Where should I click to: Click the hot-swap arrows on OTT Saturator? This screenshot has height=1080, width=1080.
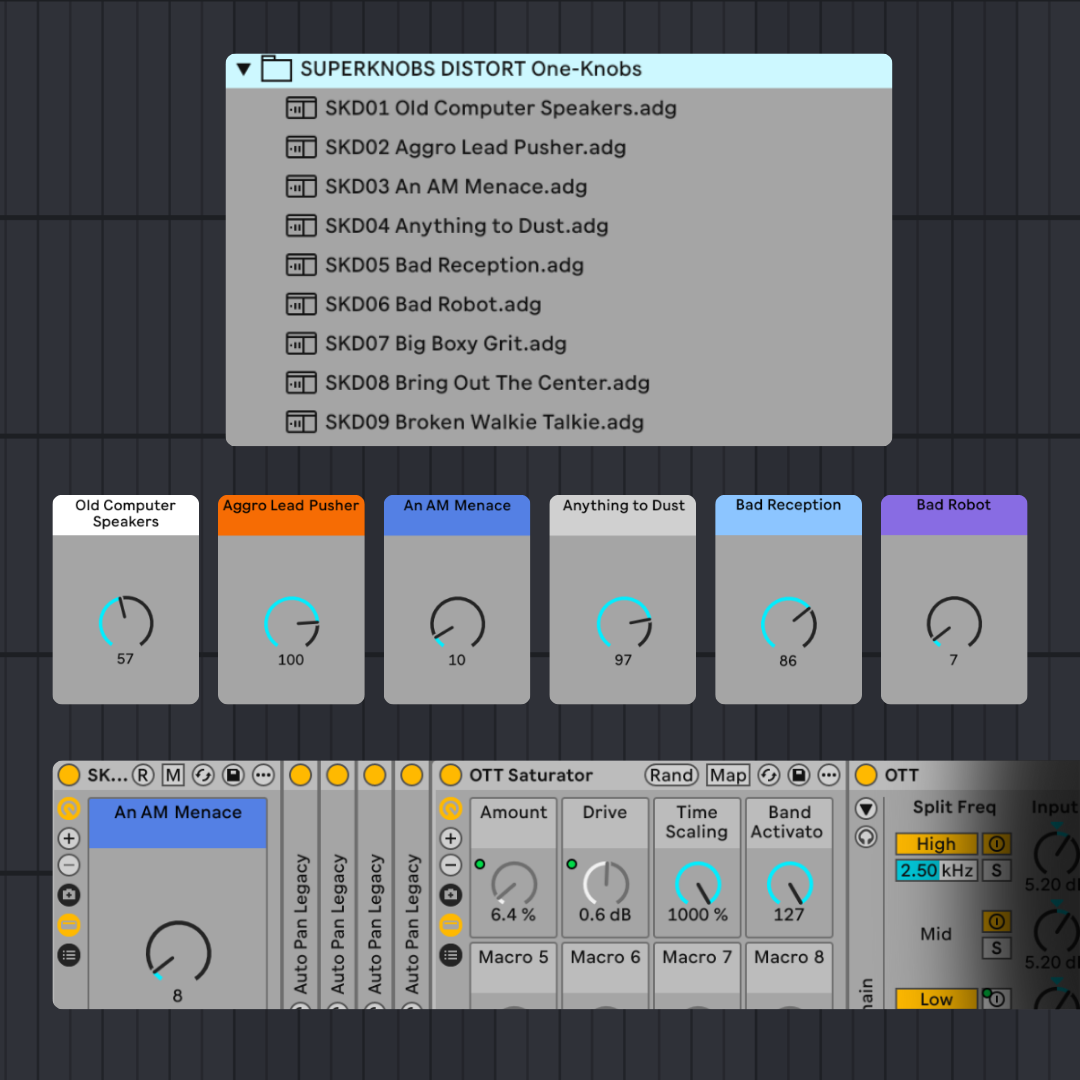771,775
